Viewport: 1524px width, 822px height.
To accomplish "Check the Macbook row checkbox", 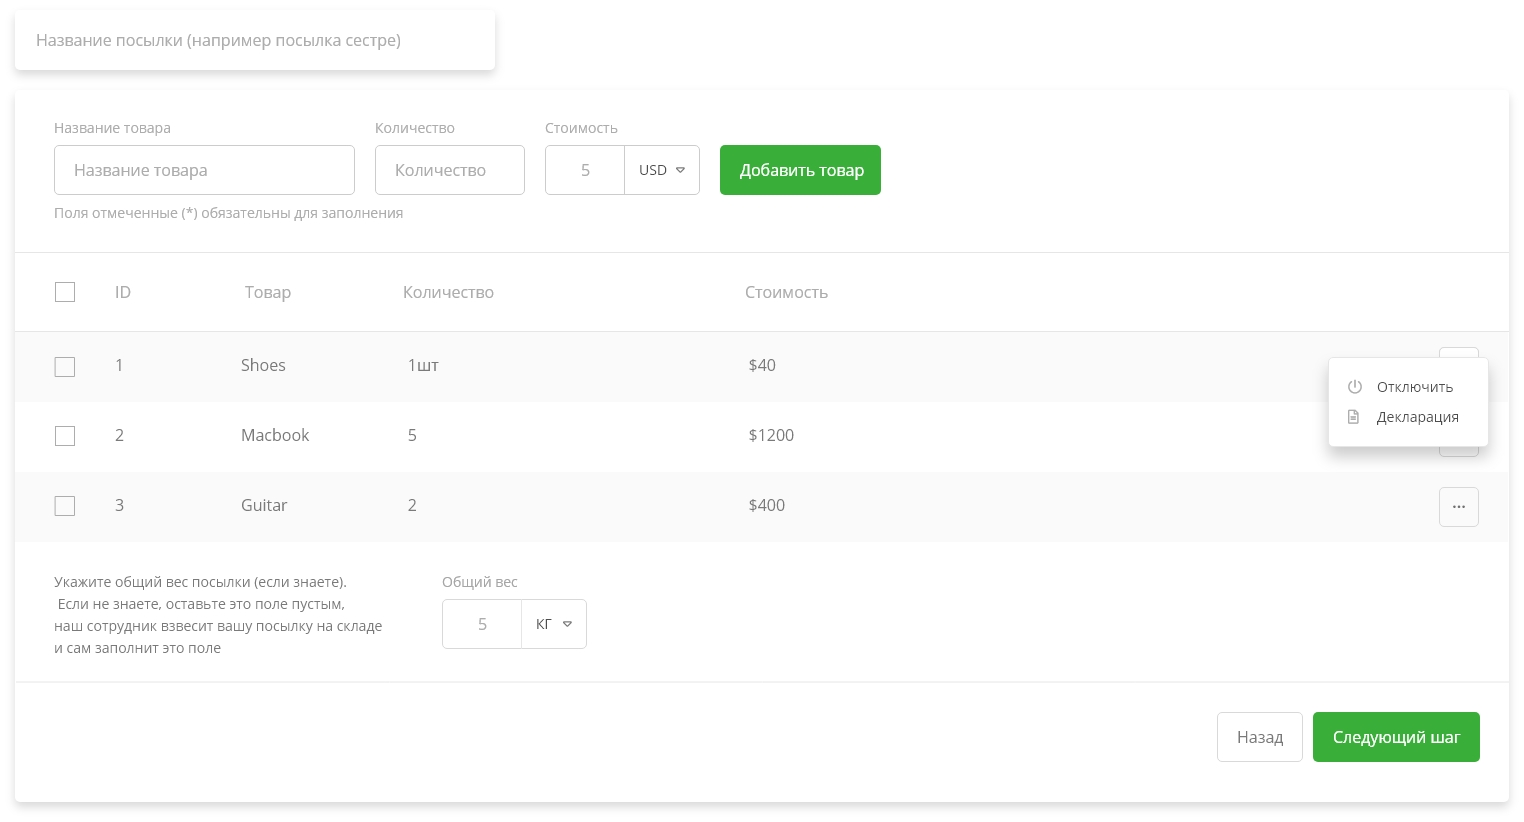I will coord(65,436).
